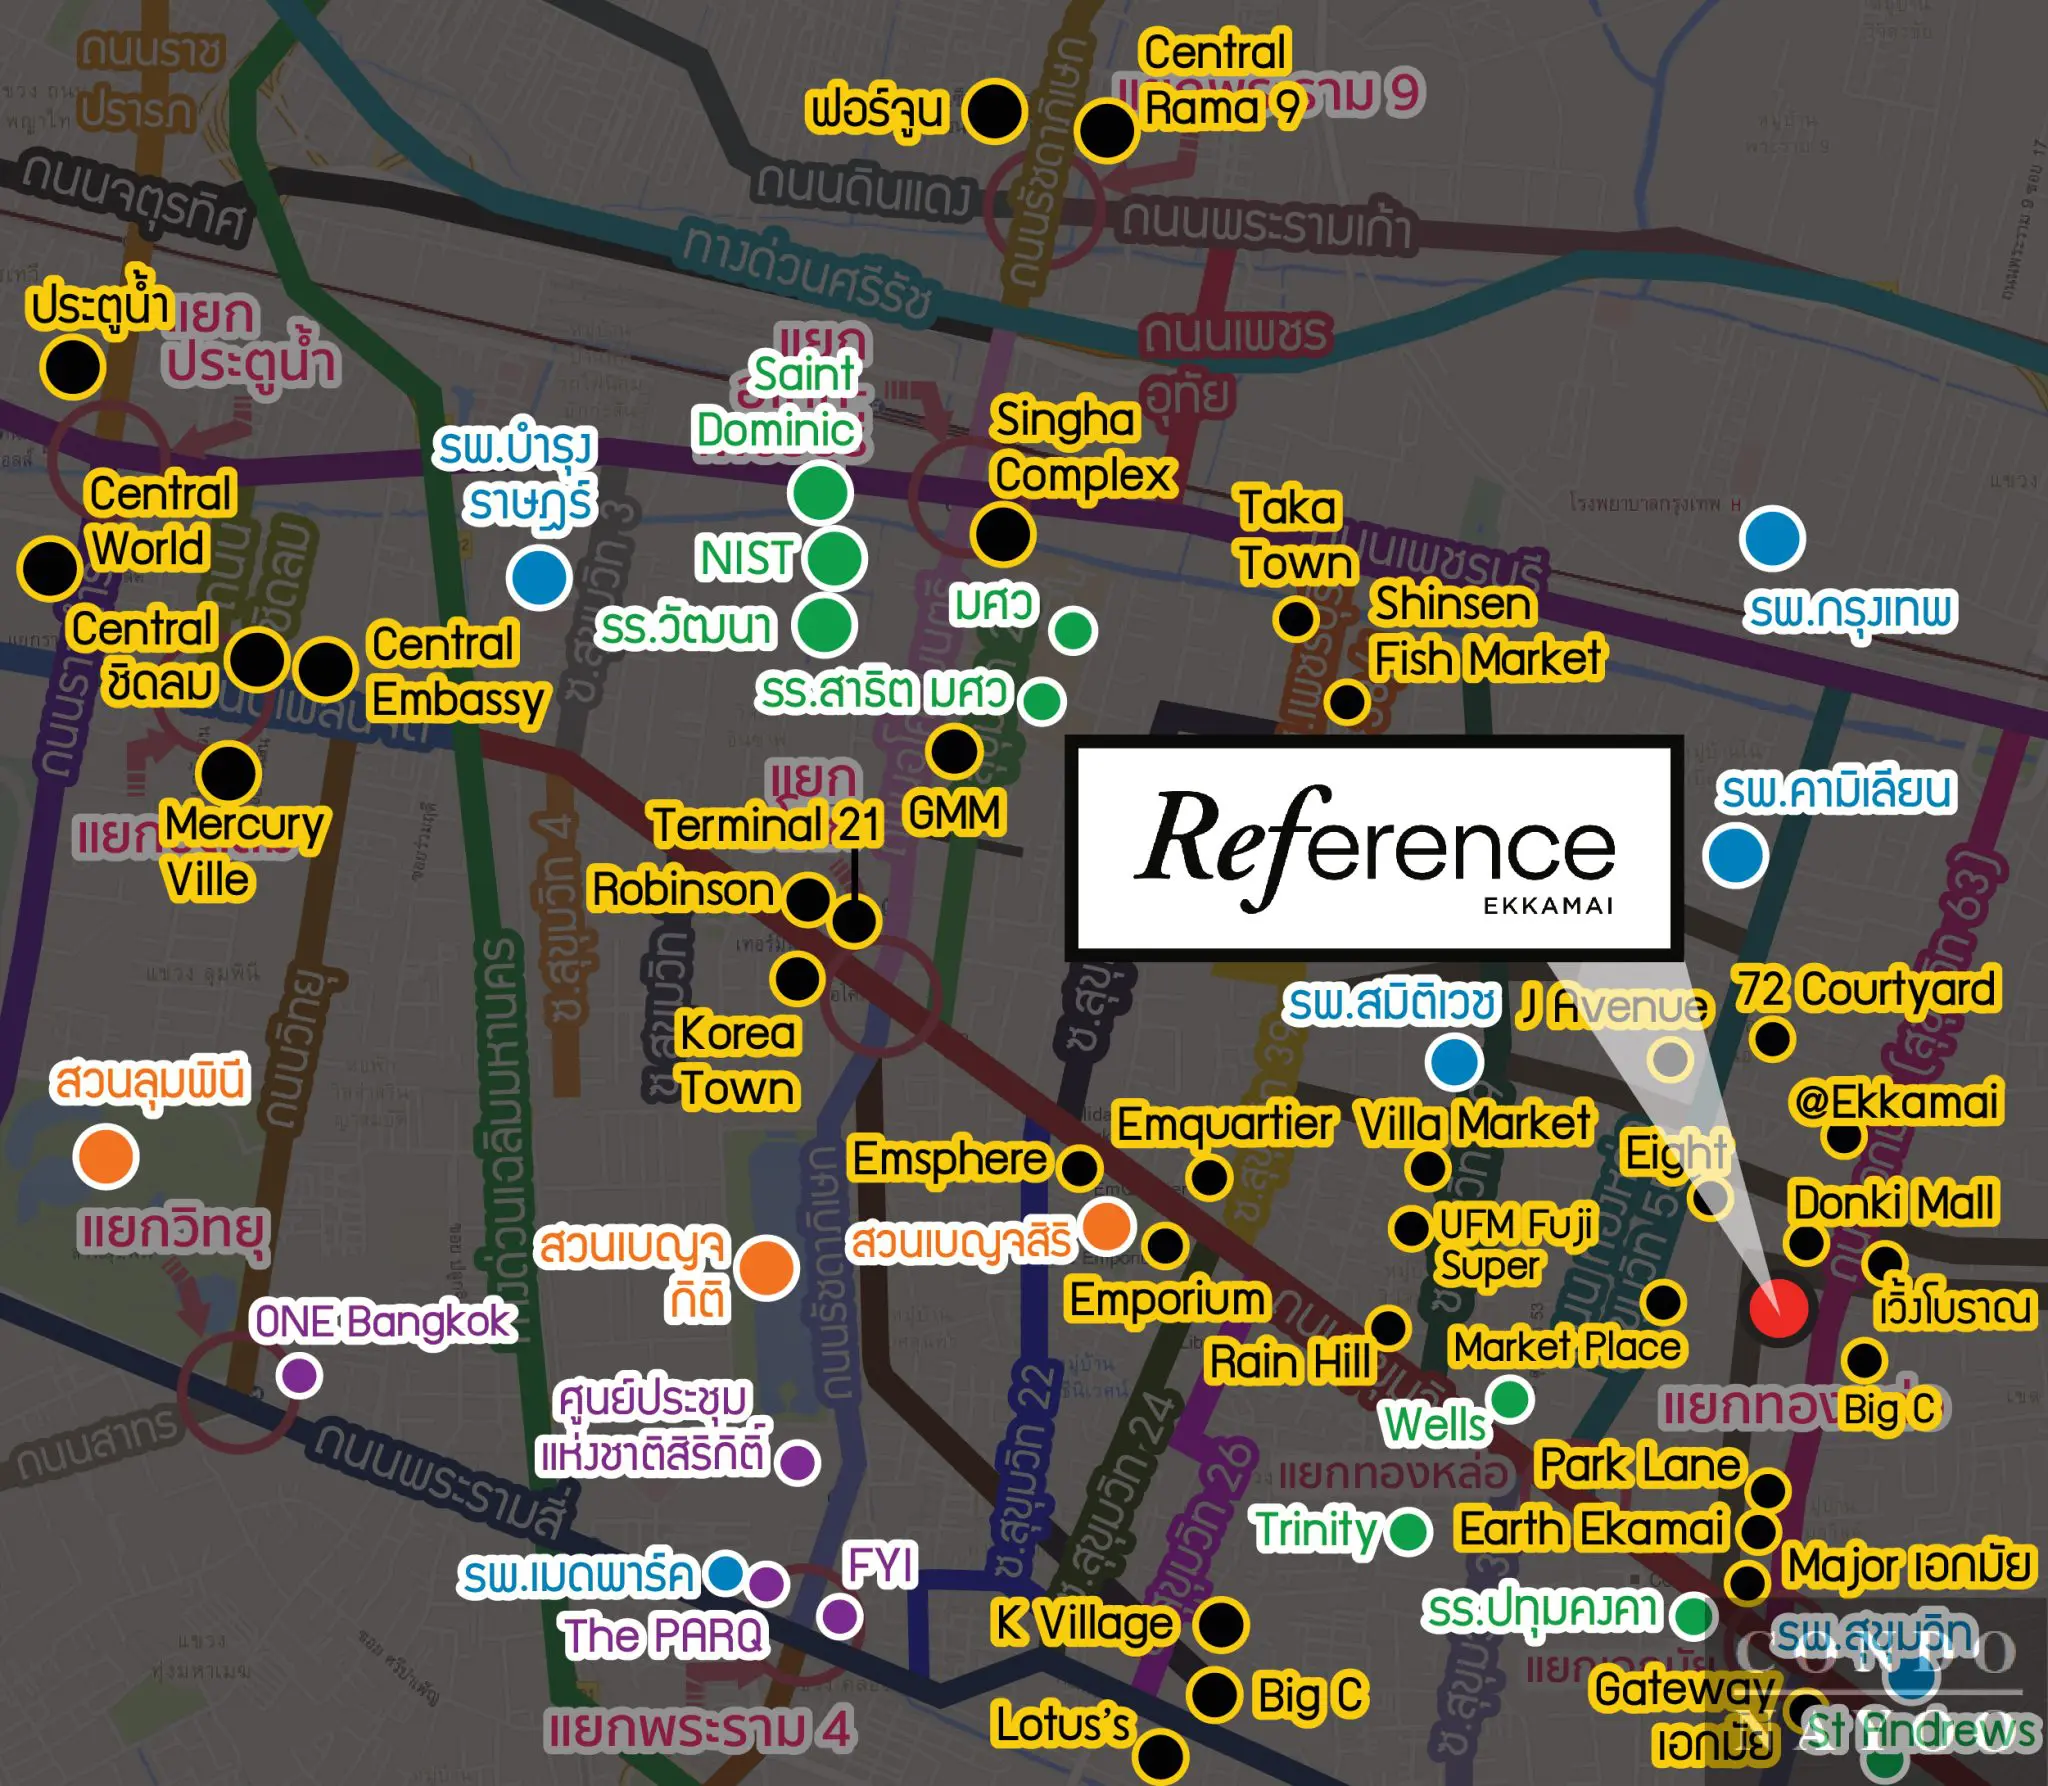Click the green รร.วัฒนา marker

824,626
